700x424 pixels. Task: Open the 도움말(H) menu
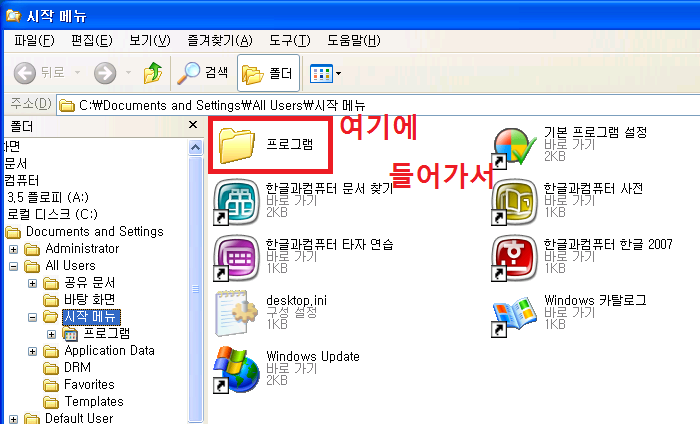pos(354,41)
